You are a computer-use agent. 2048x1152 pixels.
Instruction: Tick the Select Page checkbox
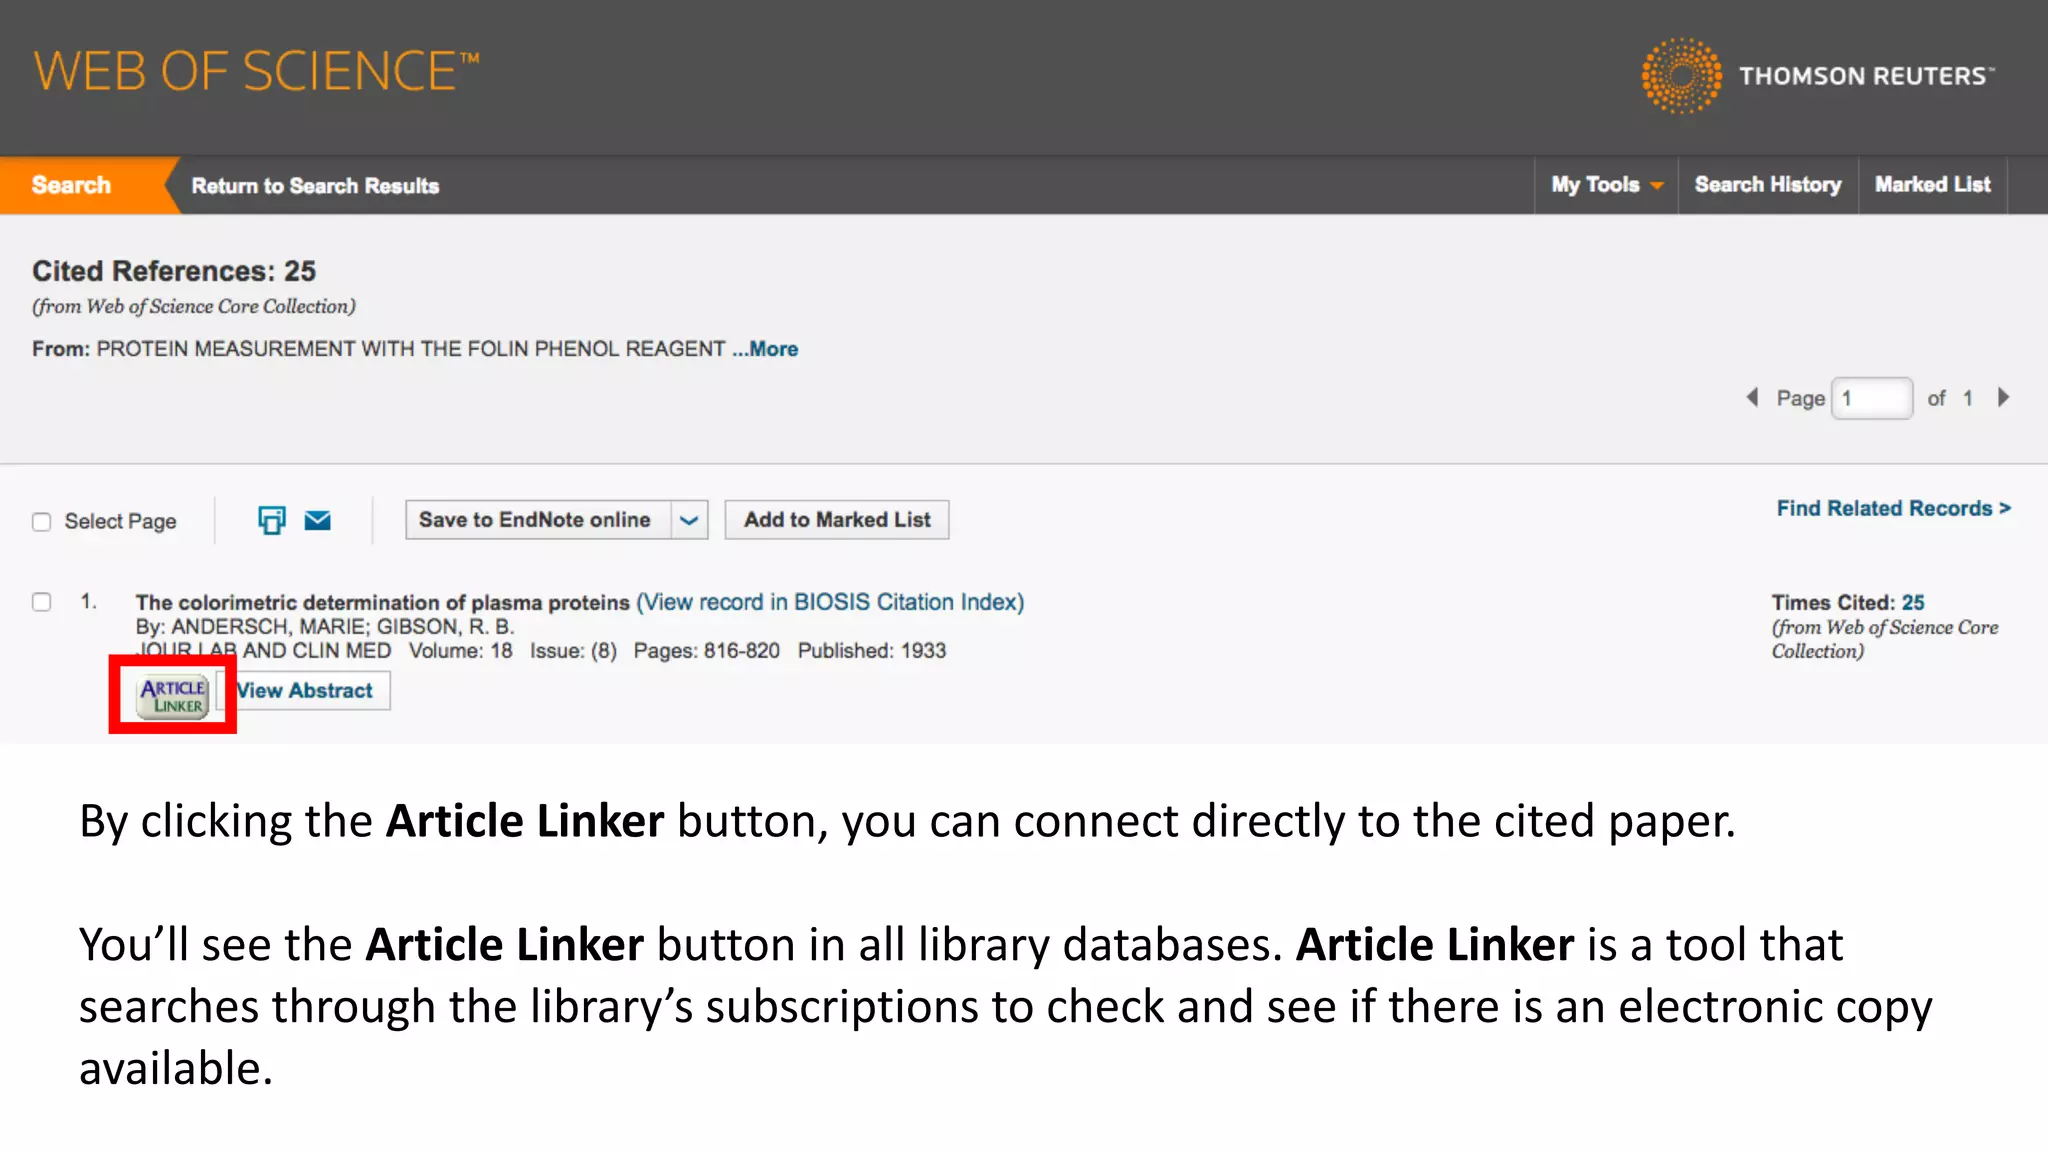(x=41, y=522)
